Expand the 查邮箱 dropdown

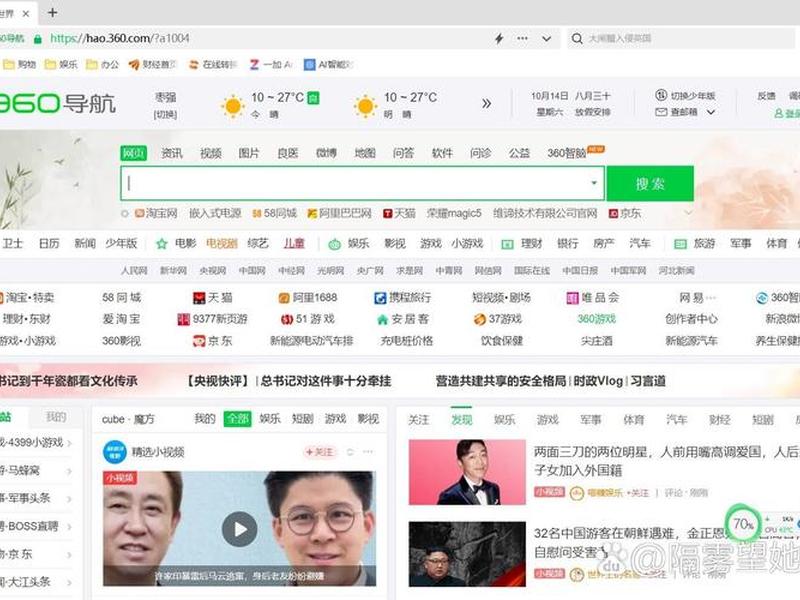pyautogui.click(x=711, y=112)
